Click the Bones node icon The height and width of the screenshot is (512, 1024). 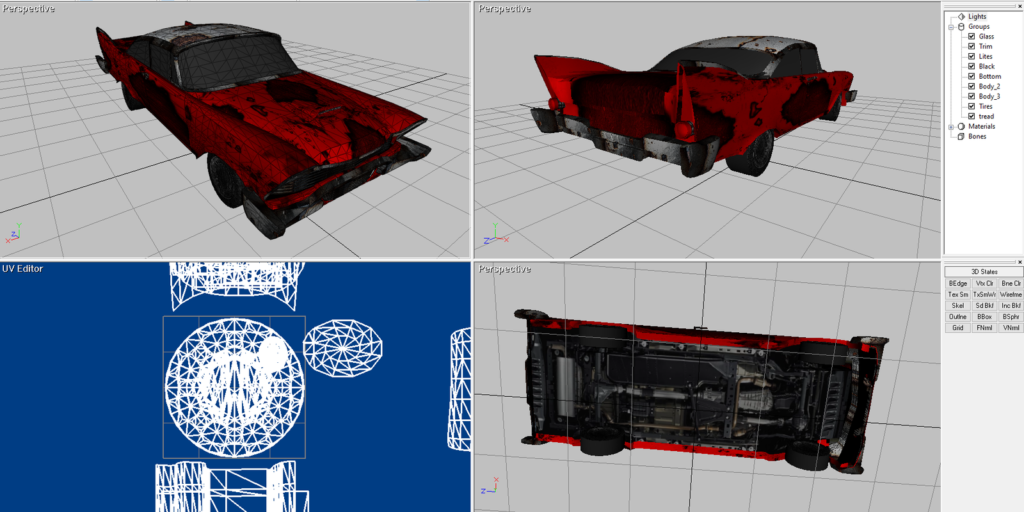(961, 136)
